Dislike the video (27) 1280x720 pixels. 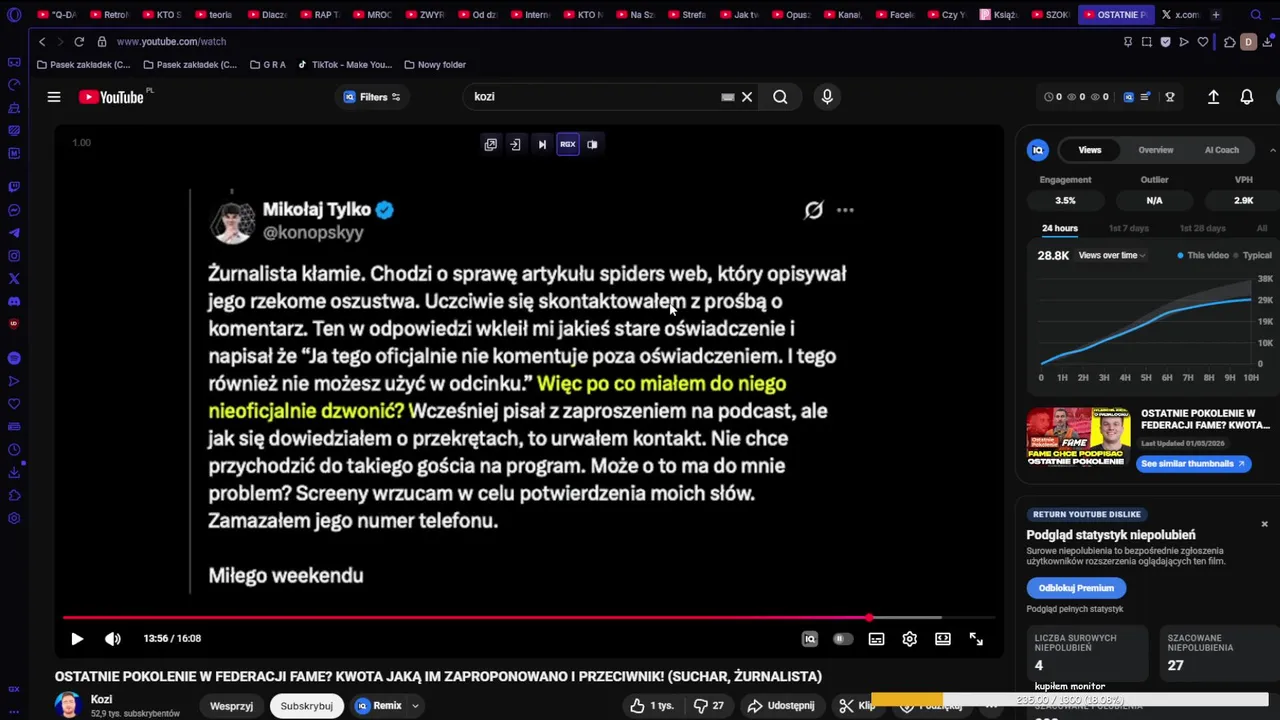coord(709,706)
